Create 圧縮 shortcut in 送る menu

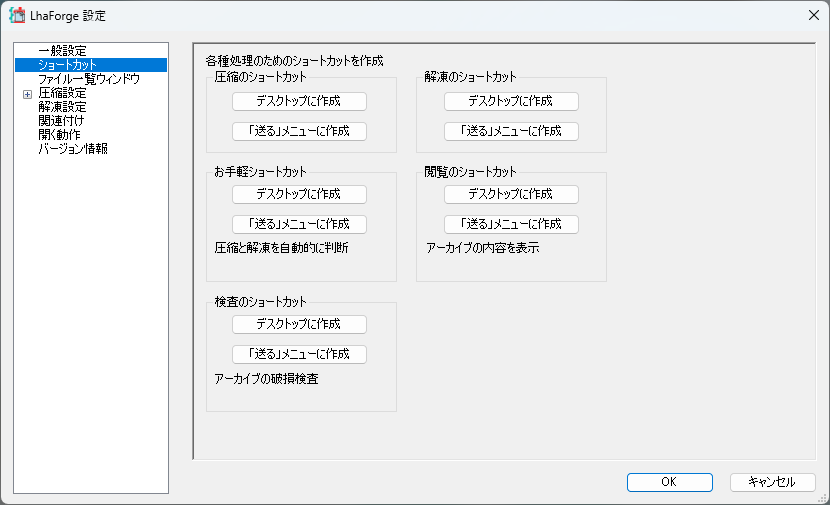[299, 131]
